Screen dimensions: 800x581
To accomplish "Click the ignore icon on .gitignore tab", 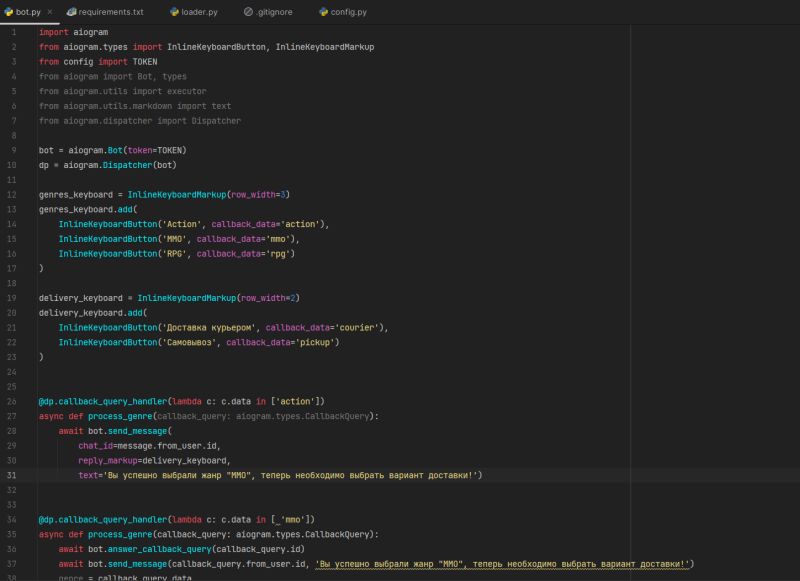I will tap(248, 12).
